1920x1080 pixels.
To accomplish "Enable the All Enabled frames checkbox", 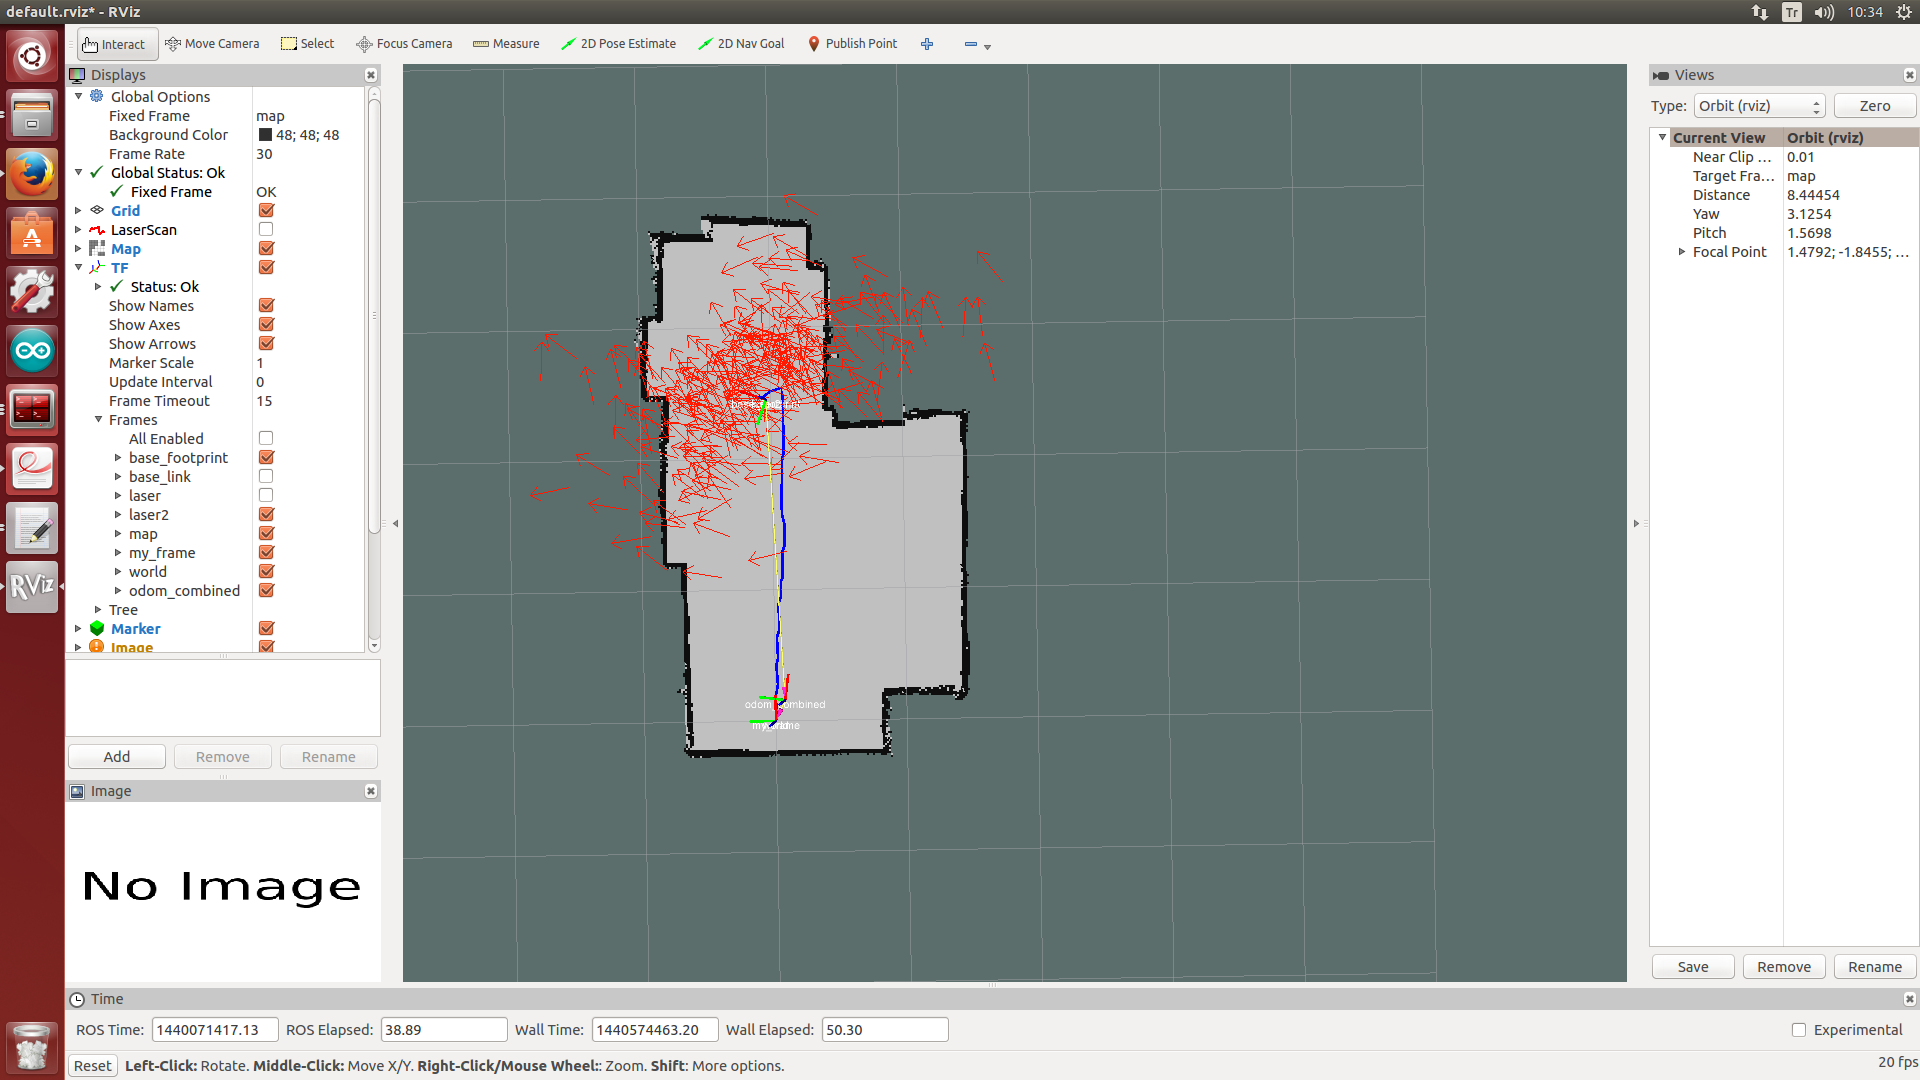I will click(x=266, y=438).
